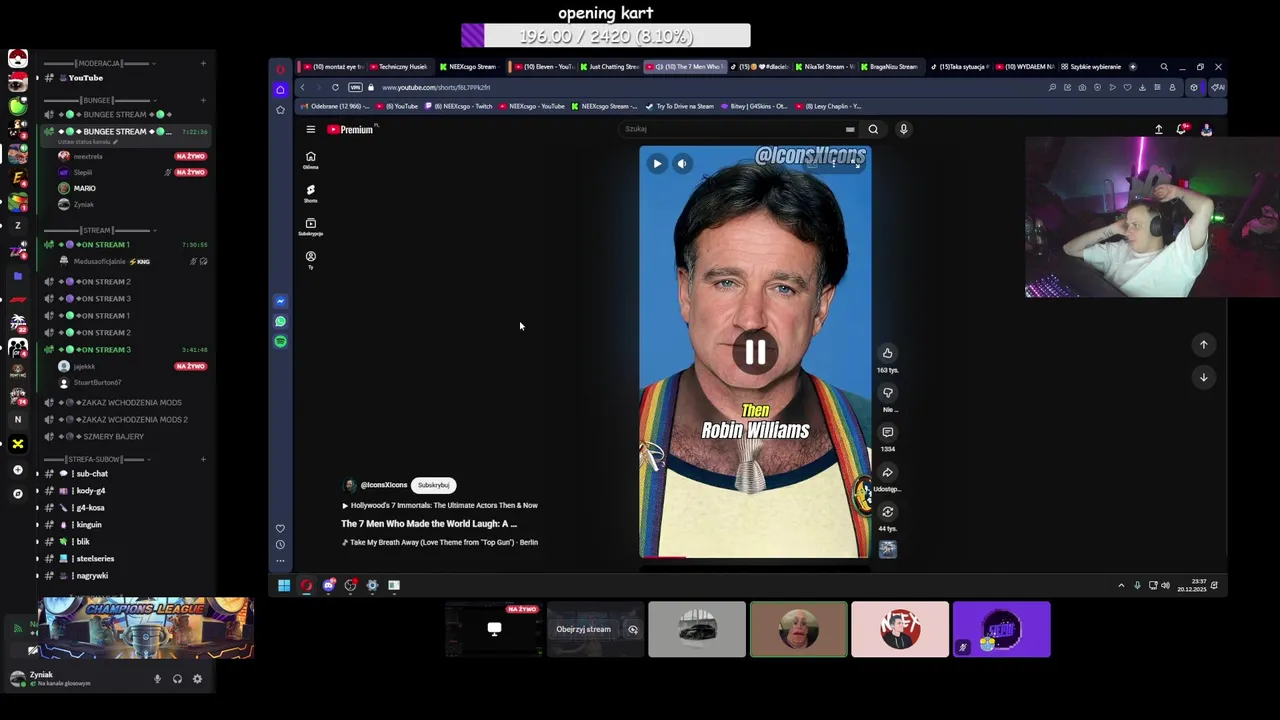
Task: Click the YouTube search magnifier button
Action: pyautogui.click(x=873, y=129)
